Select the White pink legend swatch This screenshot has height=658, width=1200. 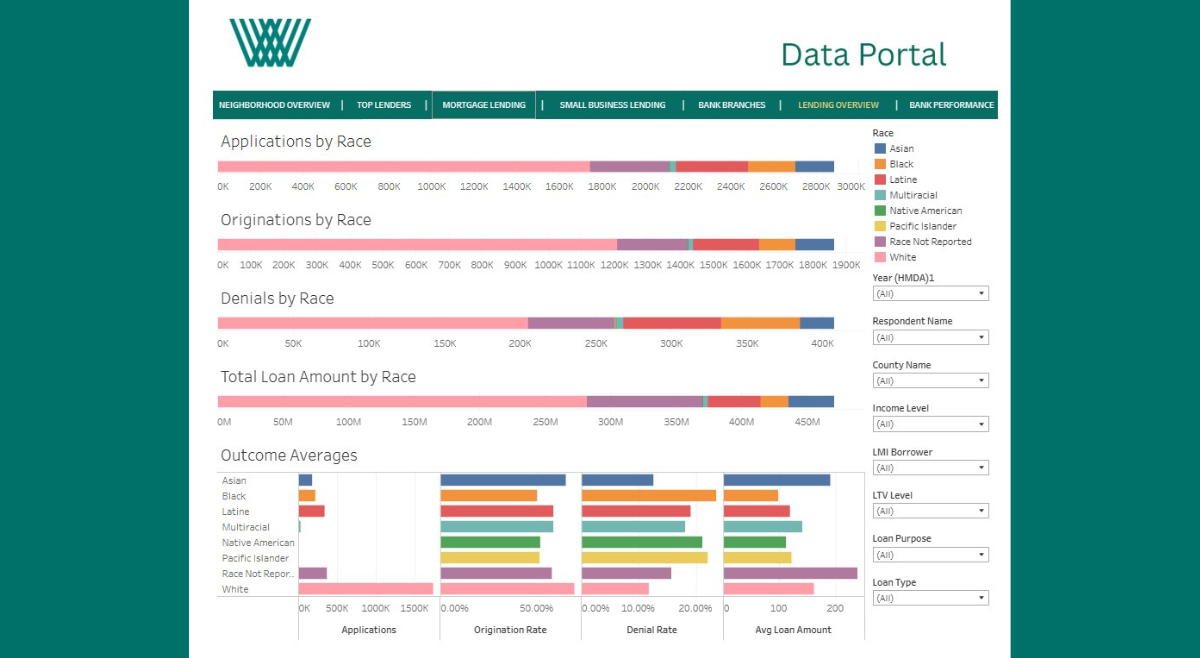click(x=880, y=257)
